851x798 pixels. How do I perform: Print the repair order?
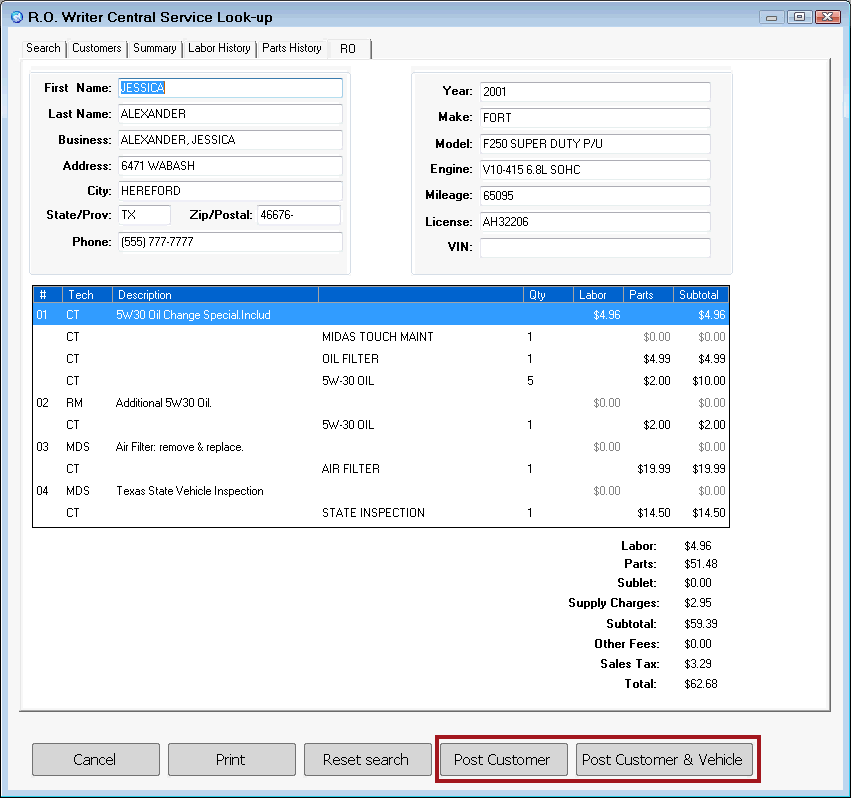pos(231,759)
